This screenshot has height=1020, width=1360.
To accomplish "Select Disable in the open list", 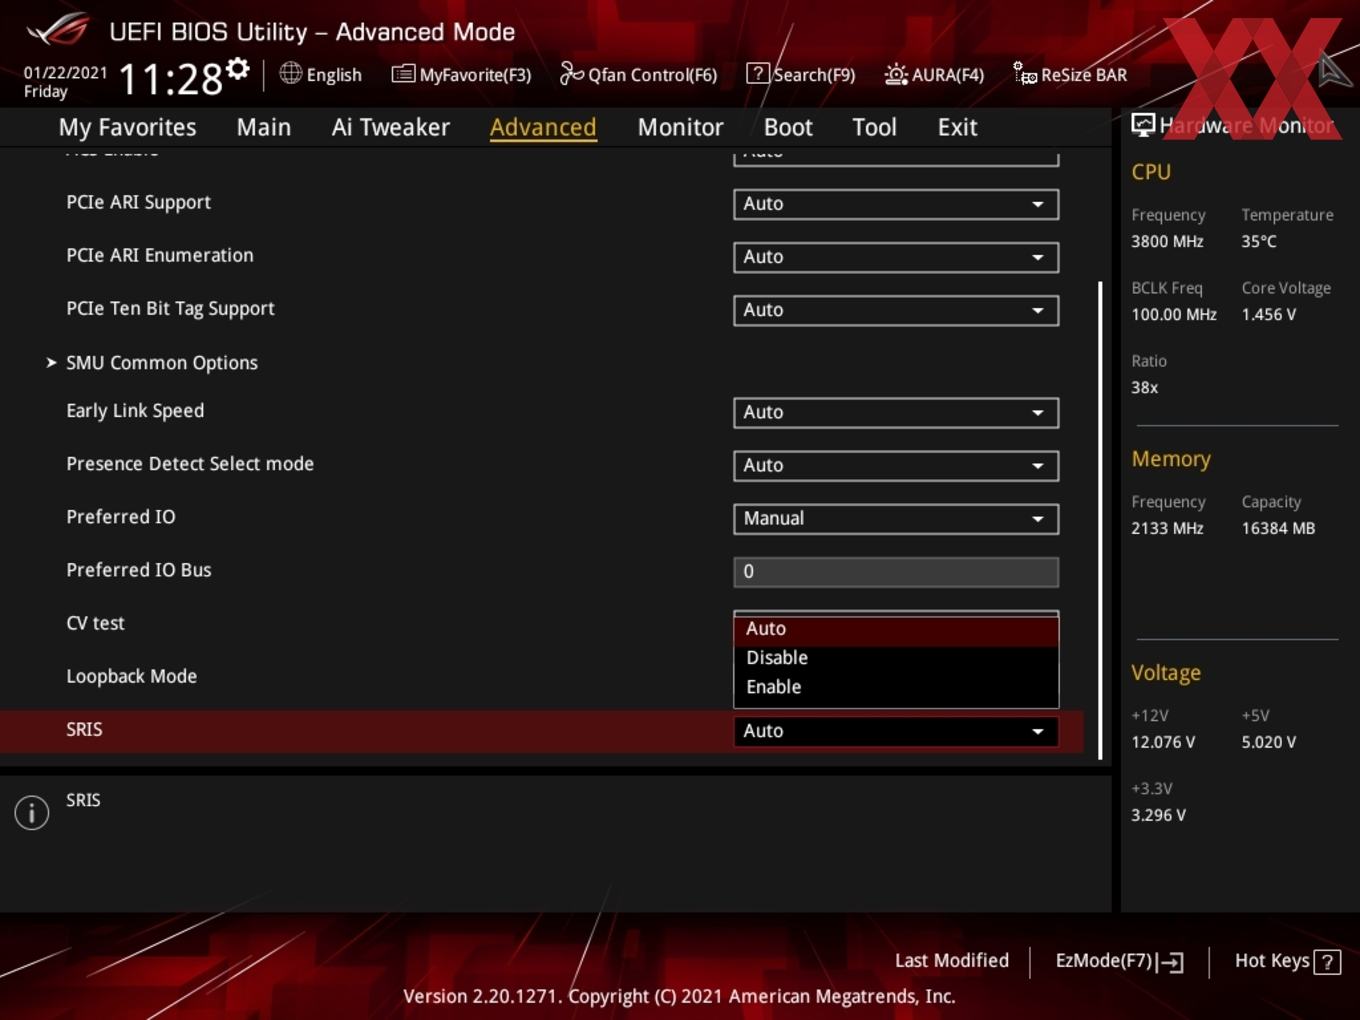I will (x=896, y=658).
